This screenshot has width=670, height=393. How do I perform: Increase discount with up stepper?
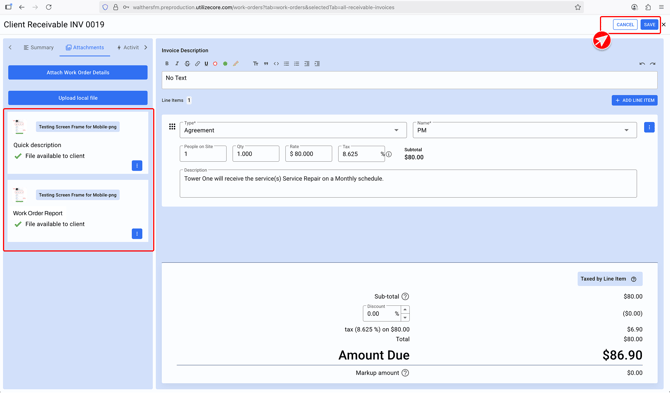pos(405,310)
